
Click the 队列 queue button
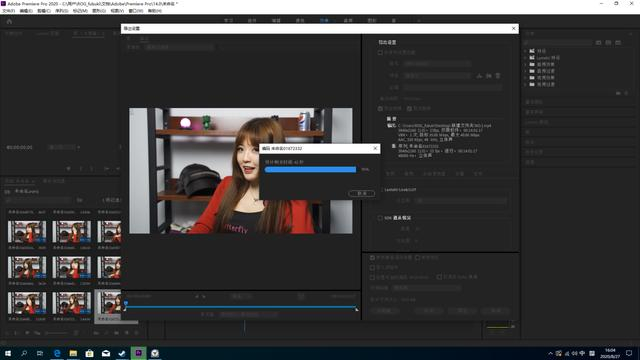coord(429,311)
